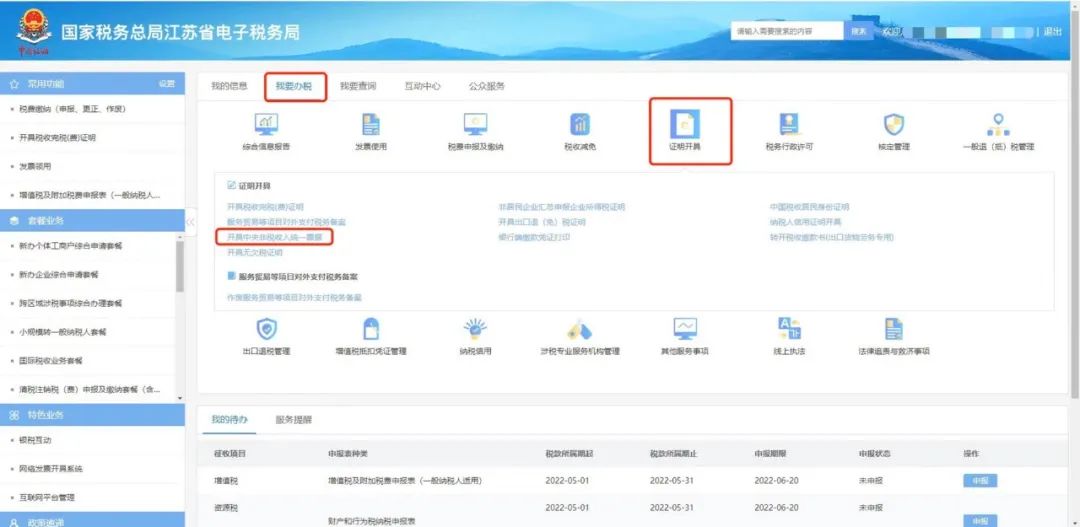The height and width of the screenshot is (527, 1080).
Task: Open 开具税收完税(费)证明 link in the 证明开具 panel
Action: (x=265, y=207)
